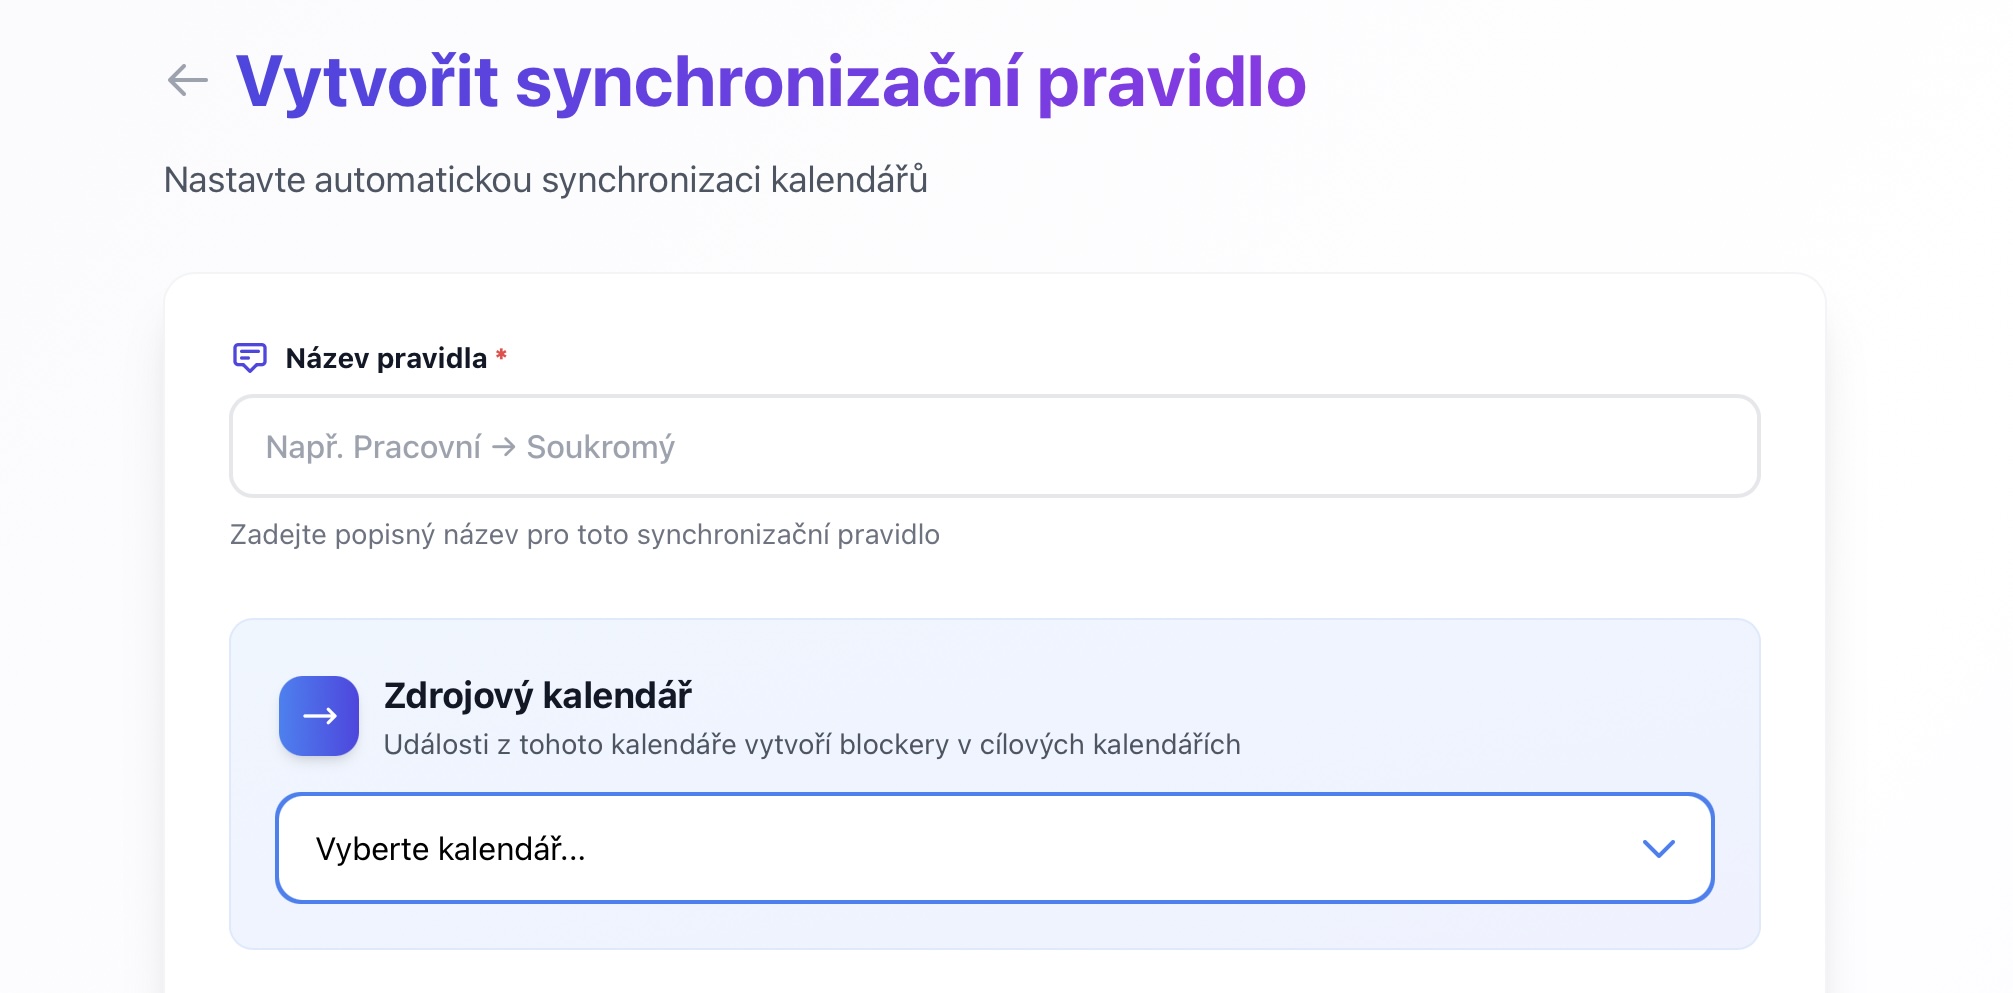Image resolution: width=2013 pixels, height=993 pixels.
Task: Open the "Vyberte kalendář..." dropdown
Action: coord(994,849)
